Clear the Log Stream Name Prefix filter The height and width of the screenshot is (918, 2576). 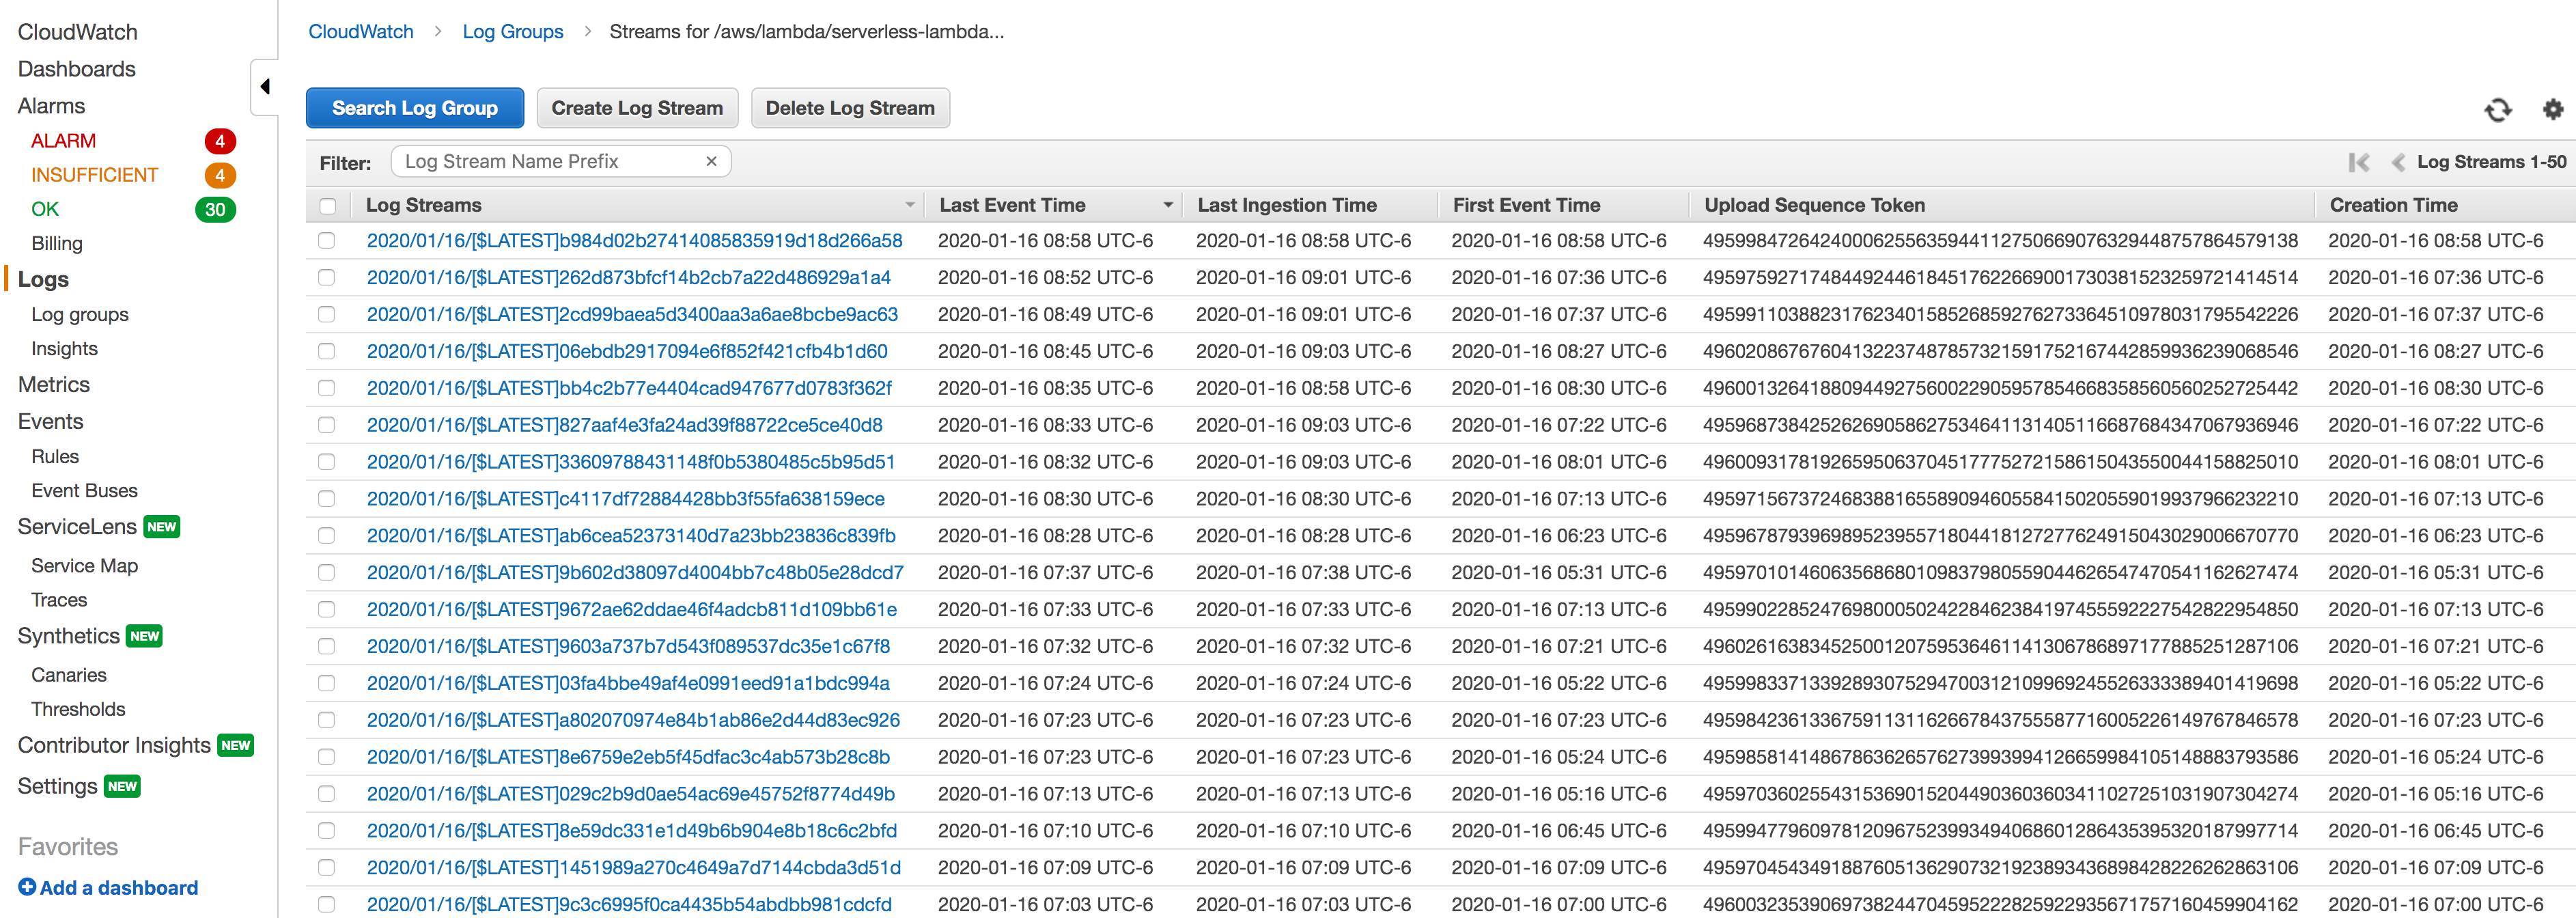coord(710,161)
